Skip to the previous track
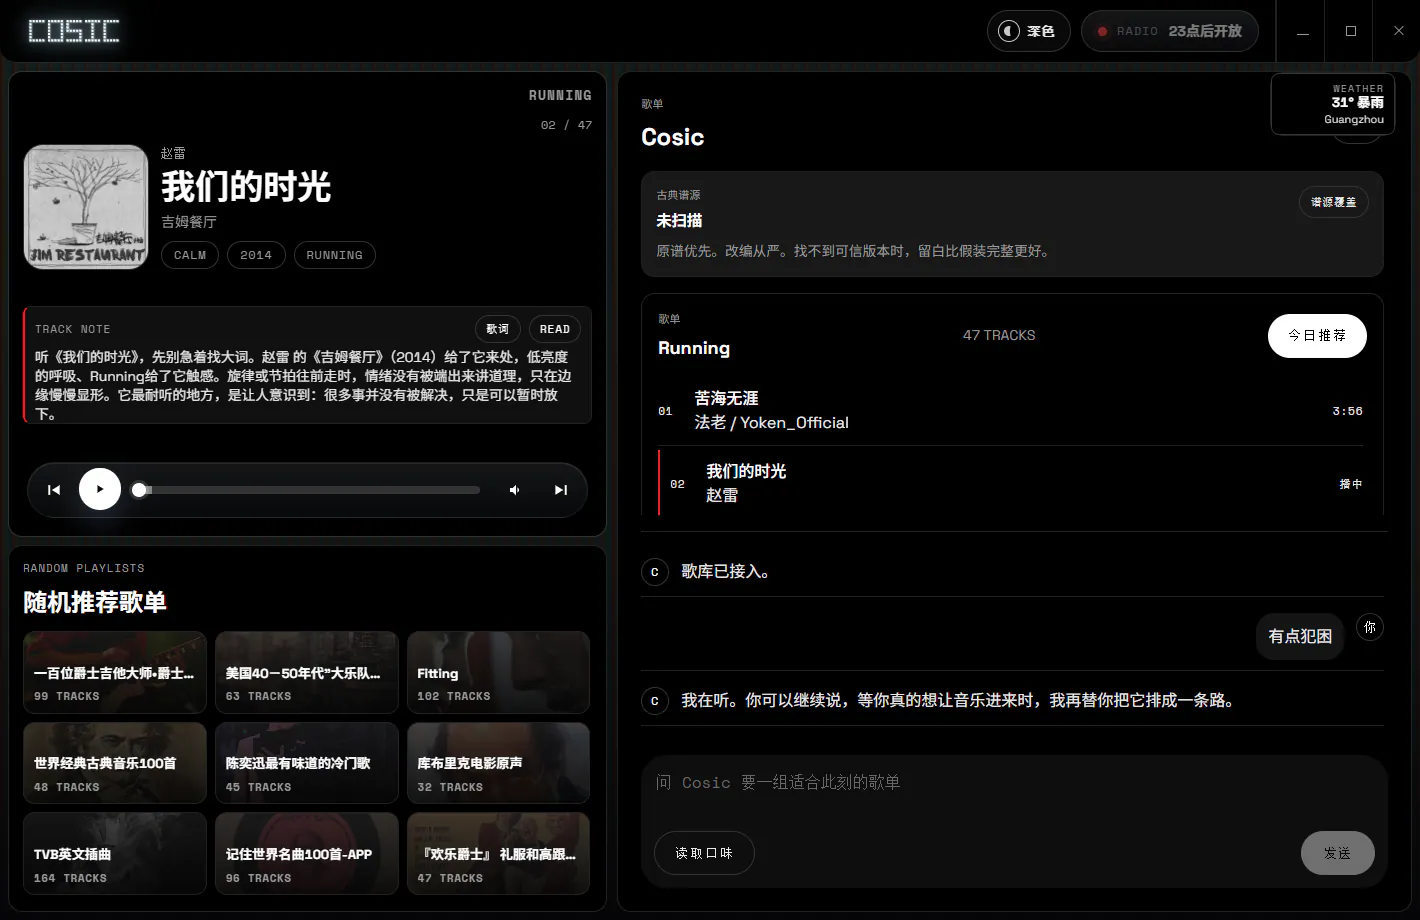This screenshot has width=1420, height=920. (54, 490)
